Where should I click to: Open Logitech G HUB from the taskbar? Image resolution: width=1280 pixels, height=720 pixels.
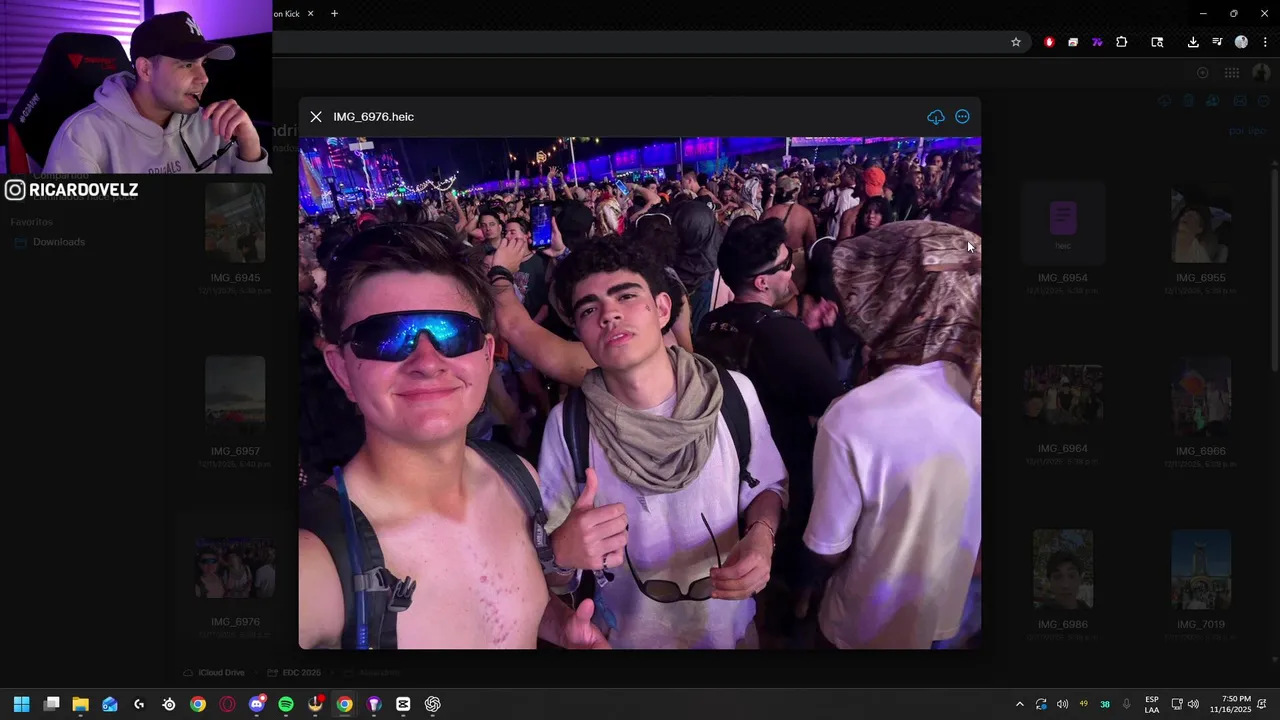coord(139,704)
